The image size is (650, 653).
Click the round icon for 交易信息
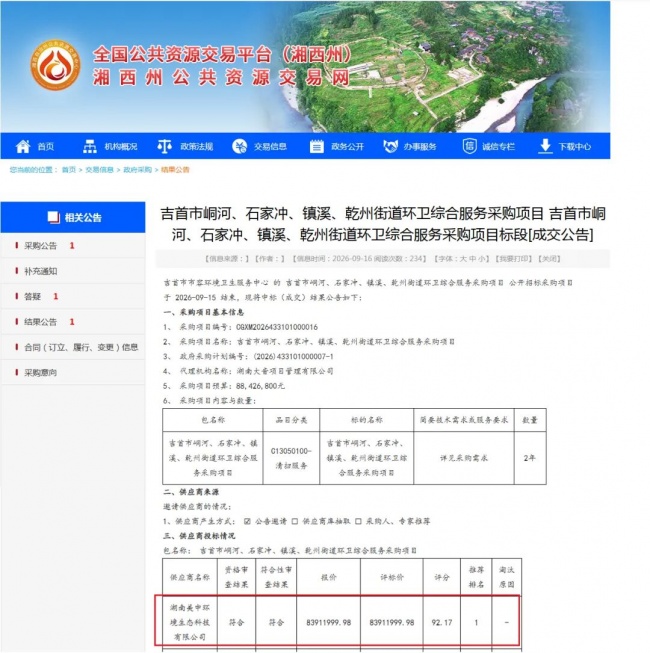pos(239,146)
